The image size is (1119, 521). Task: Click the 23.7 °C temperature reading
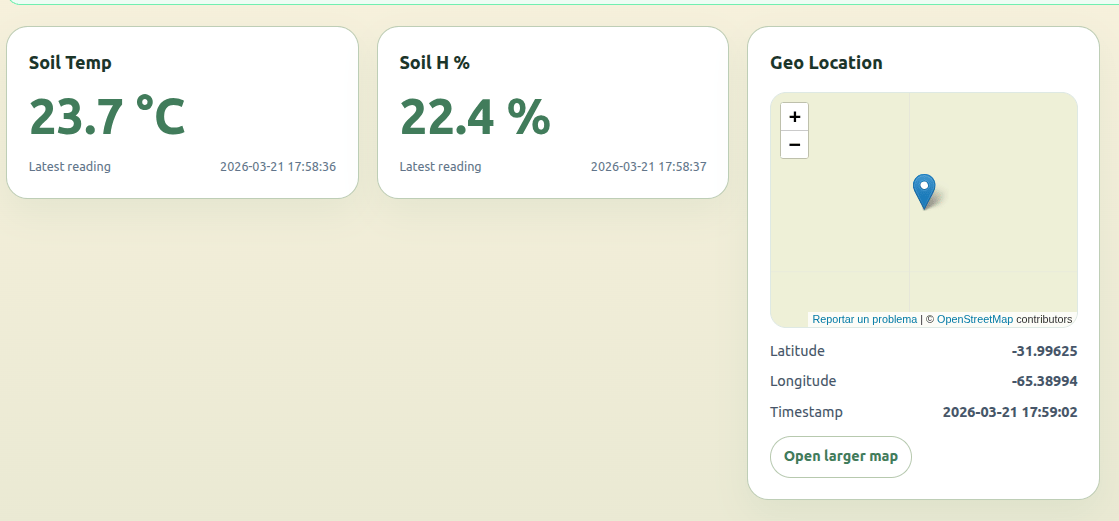tap(107, 117)
